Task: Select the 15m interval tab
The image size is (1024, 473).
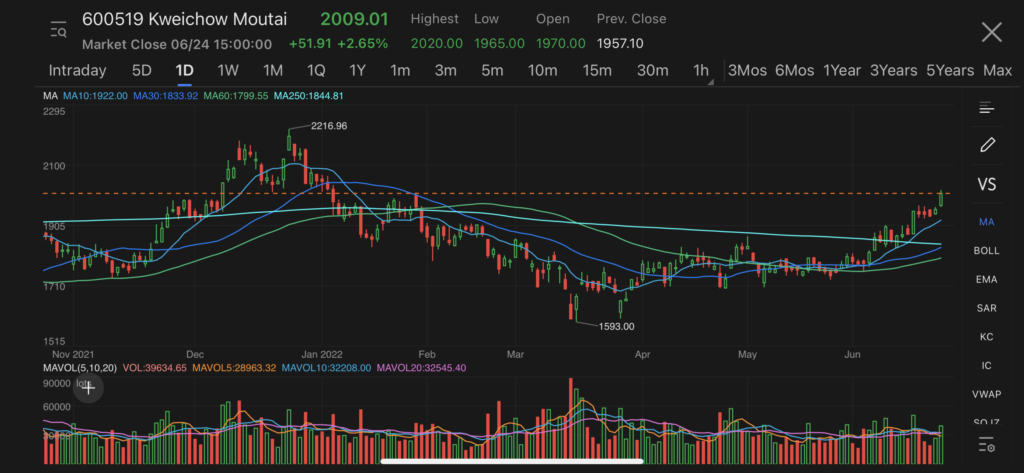Action: click(x=597, y=71)
